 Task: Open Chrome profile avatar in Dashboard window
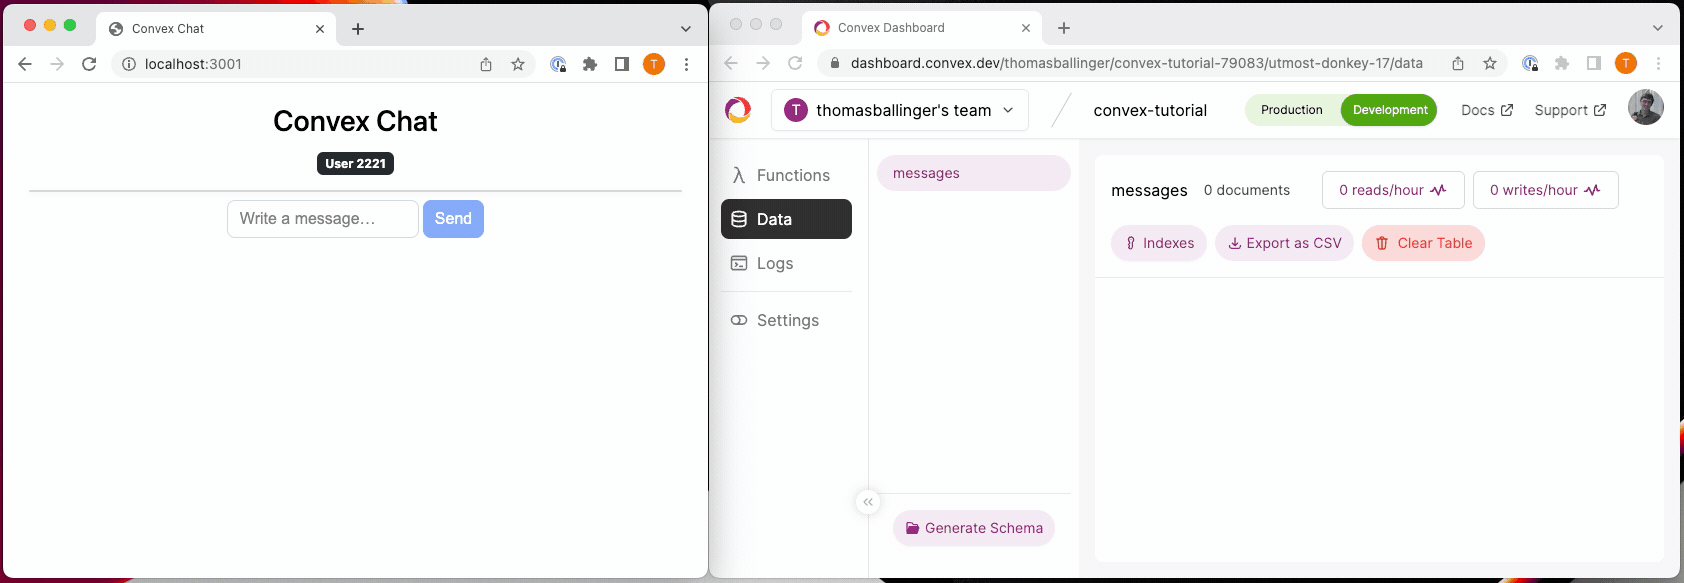pyautogui.click(x=1626, y=63)
